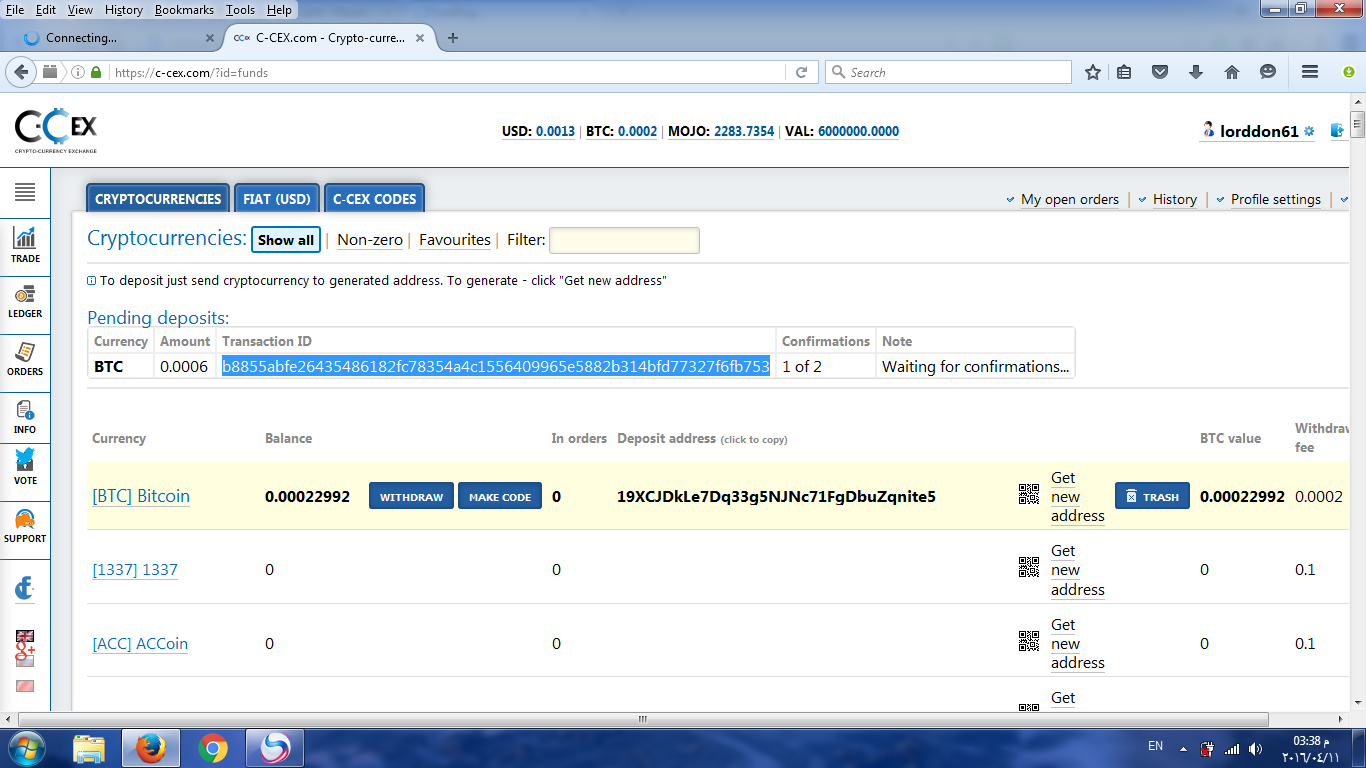Click the MOJO balance 2283.7354

tap(744, 131)
